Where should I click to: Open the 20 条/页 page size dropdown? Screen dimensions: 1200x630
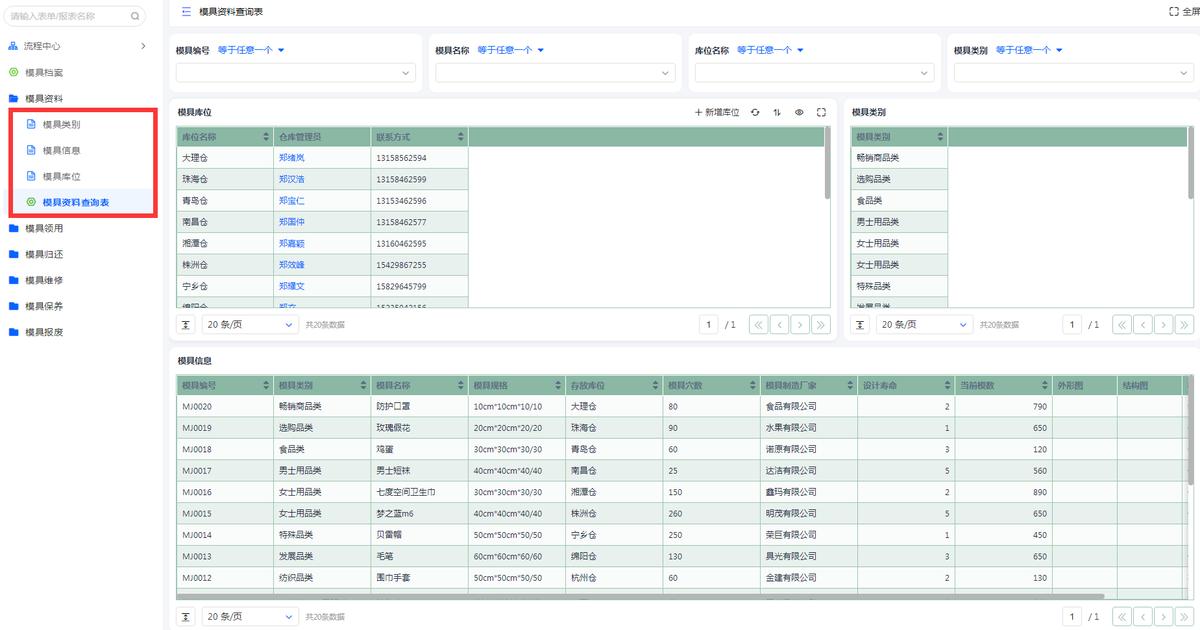(248, 324)
